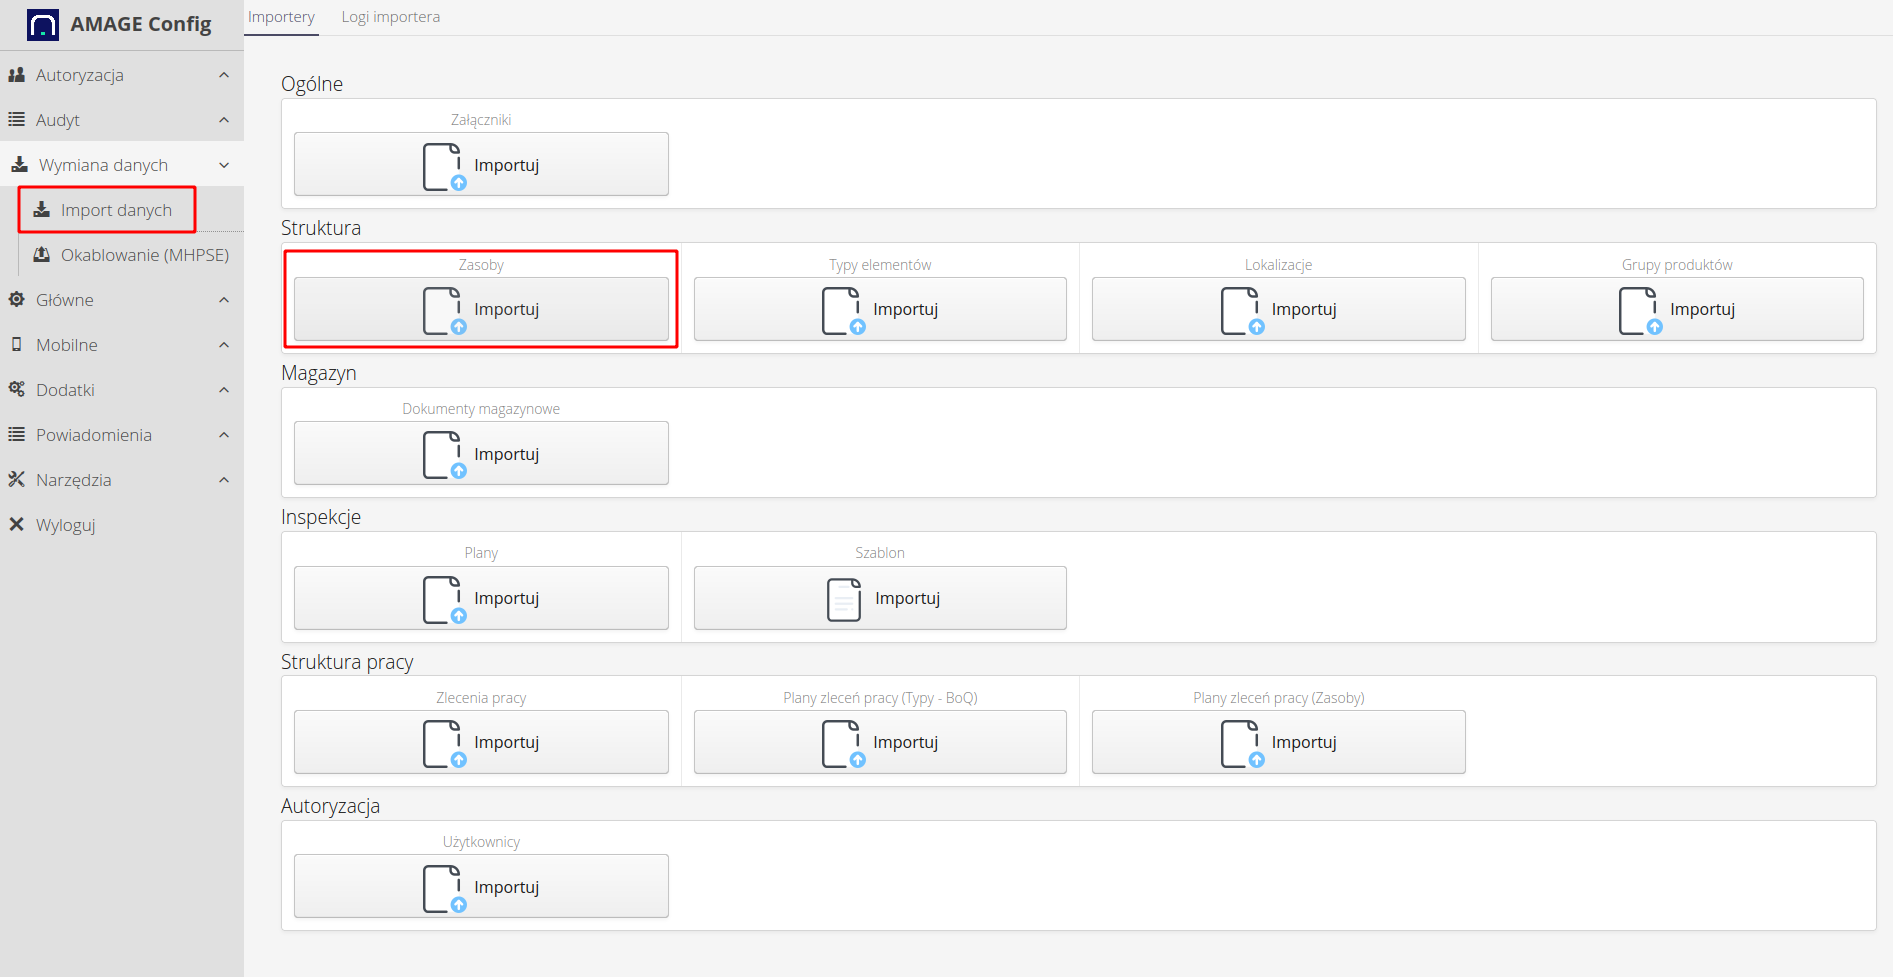Screen dimensions: 1893x977
Task: Expand the Audyt section chevron
Action: coord(224,120)
